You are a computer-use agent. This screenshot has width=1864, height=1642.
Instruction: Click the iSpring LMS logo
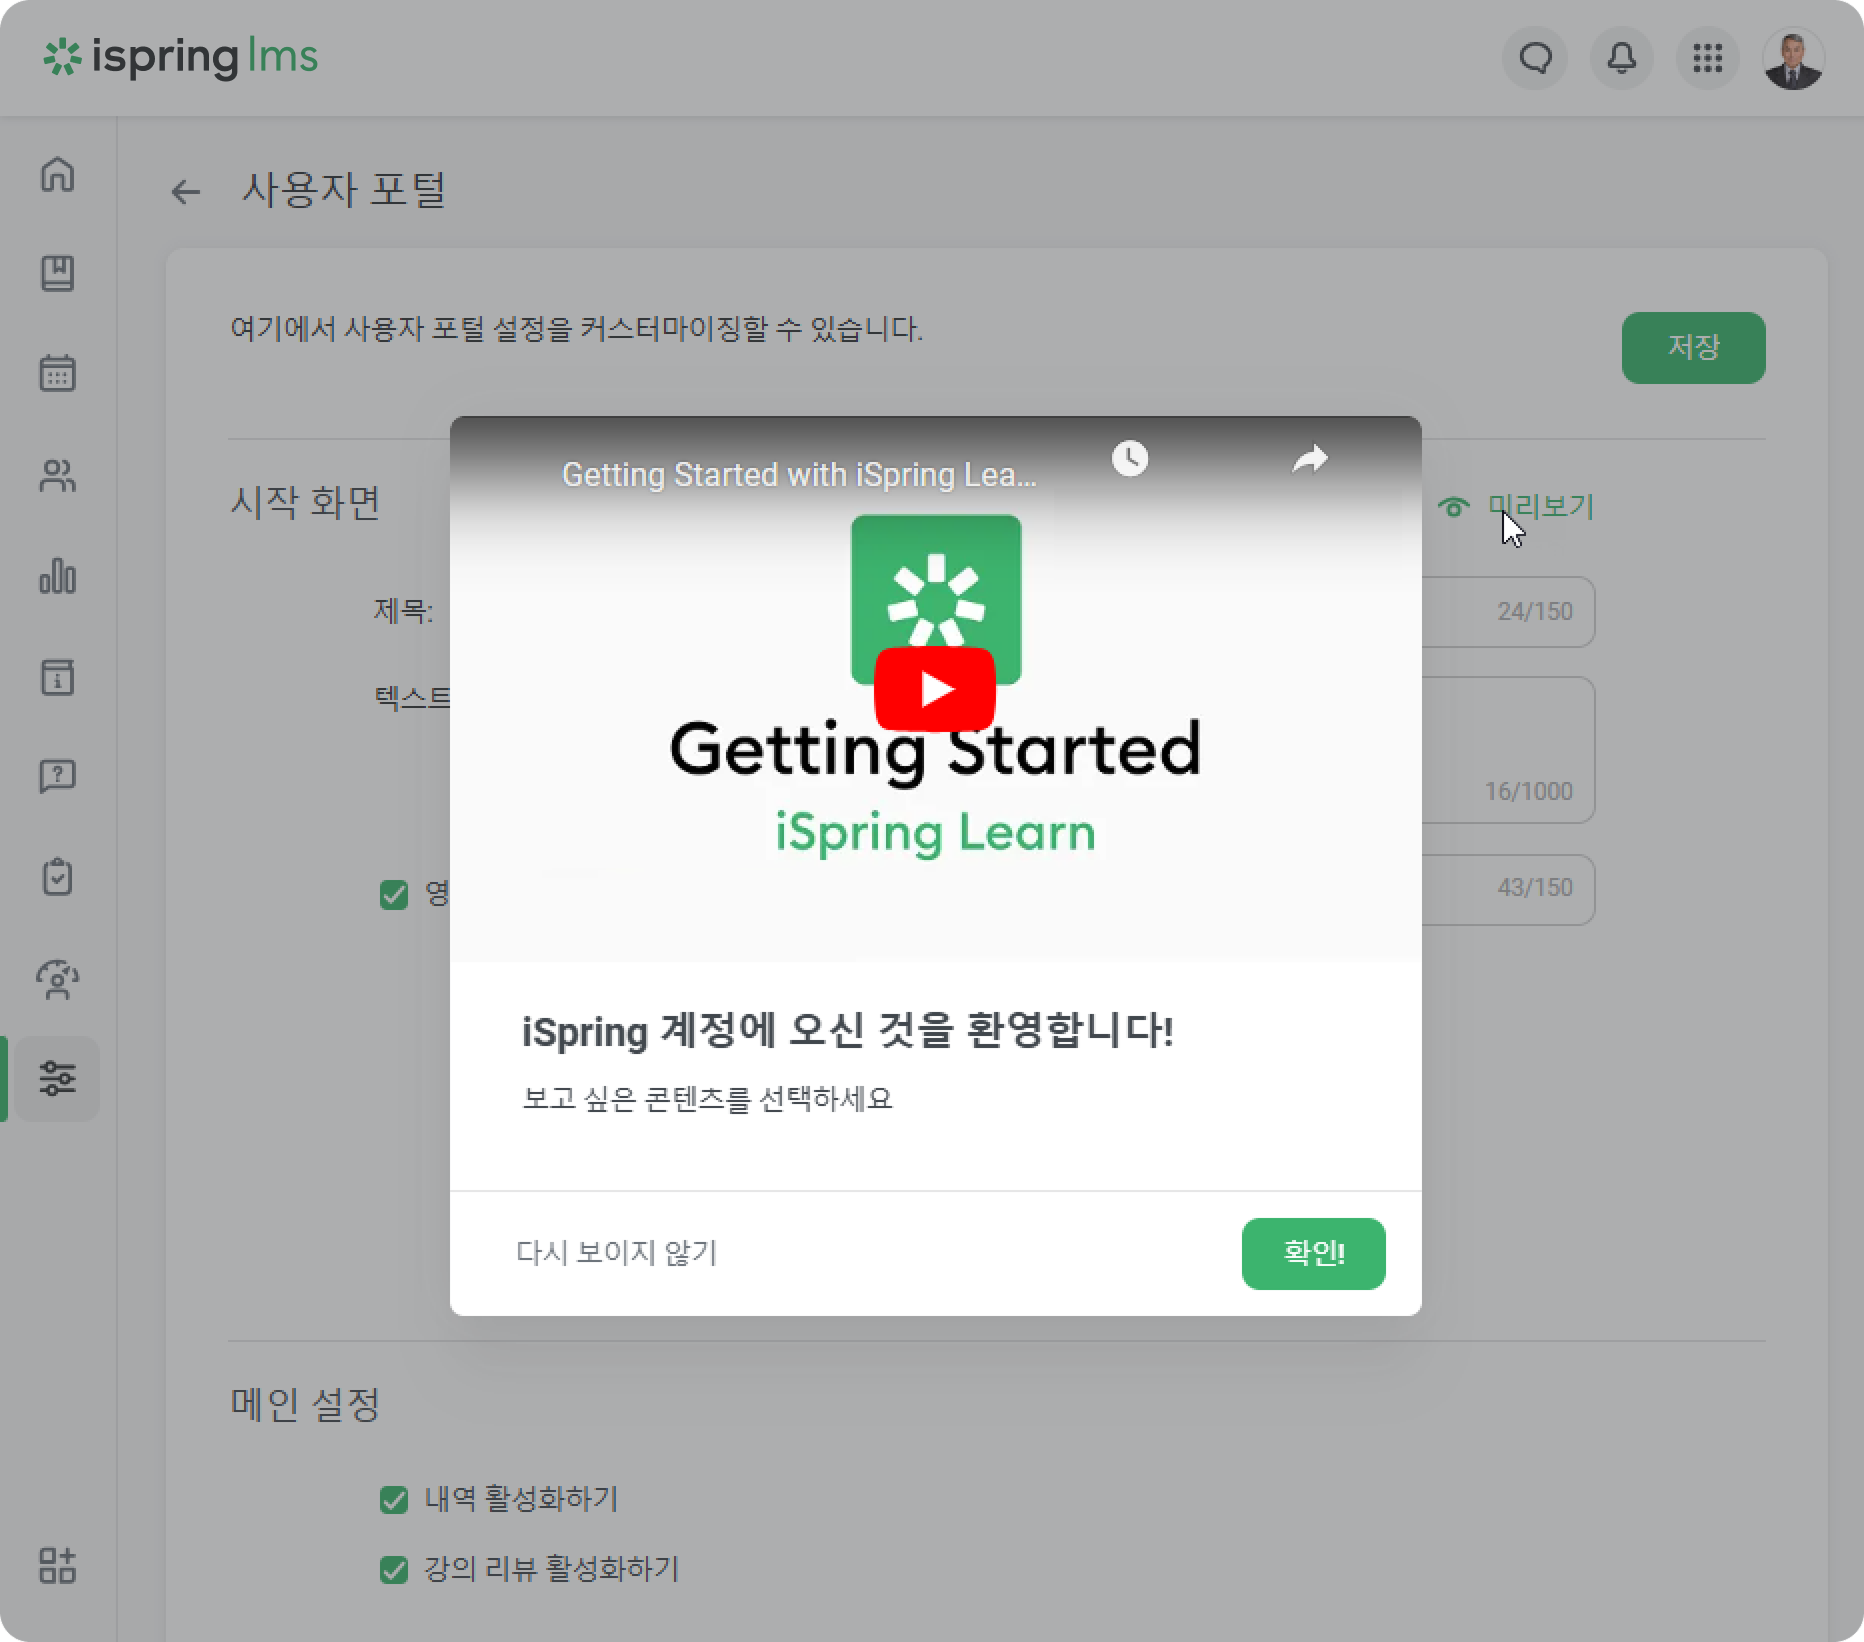(x=180, y=57)
